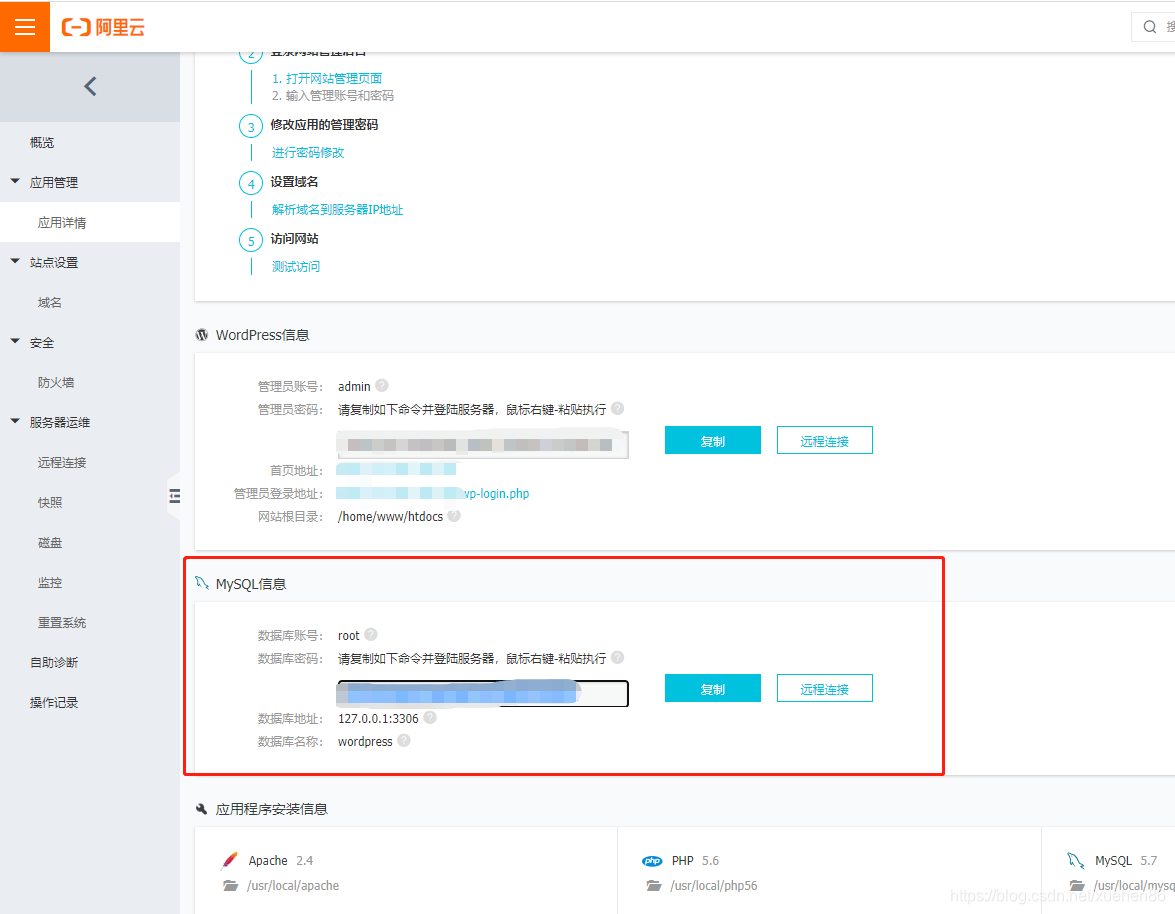This screenshot has height=914, width=1175.
Task: Click help icon after 数据库密码 instruction
Action: coord(617,657)
